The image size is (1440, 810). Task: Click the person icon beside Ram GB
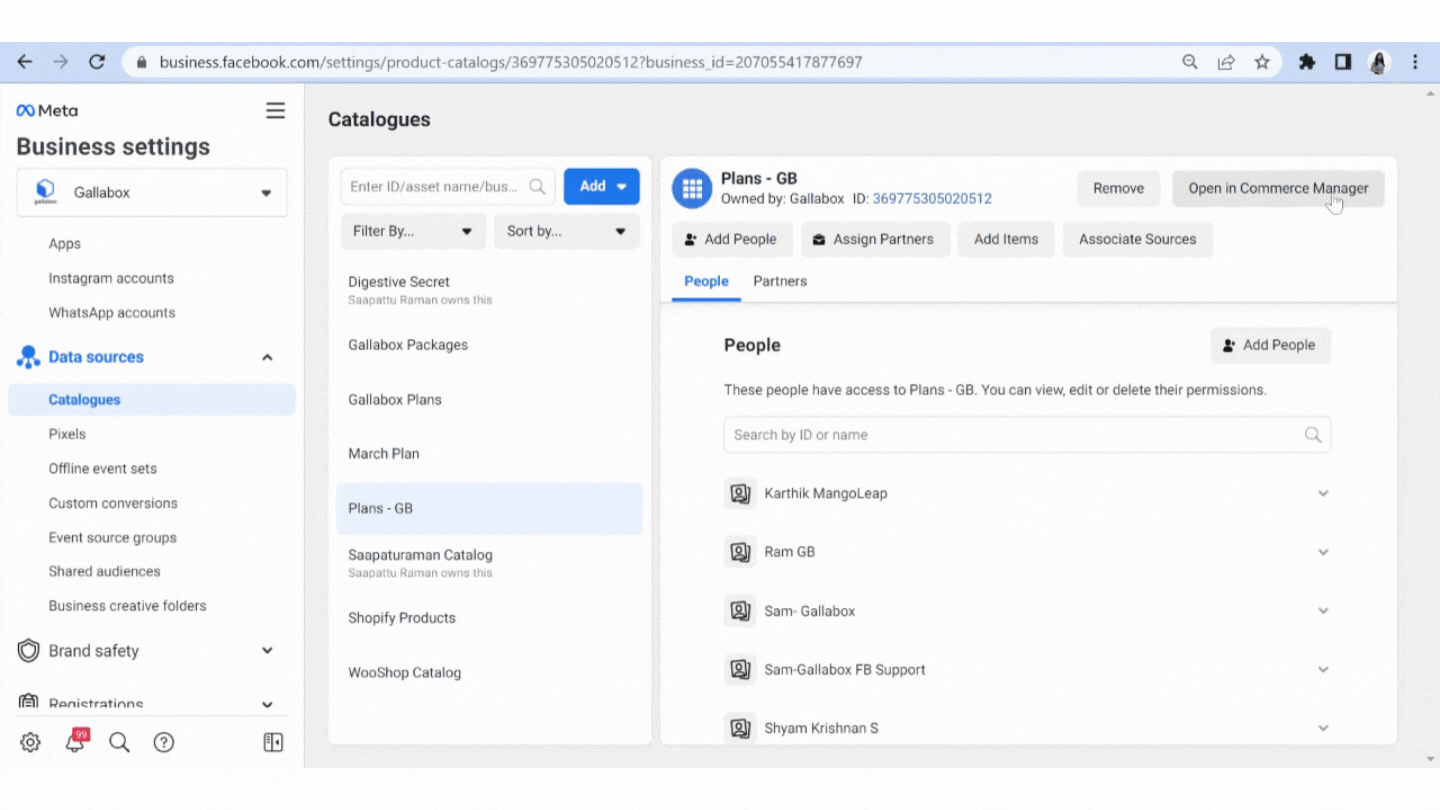[740, 552]
